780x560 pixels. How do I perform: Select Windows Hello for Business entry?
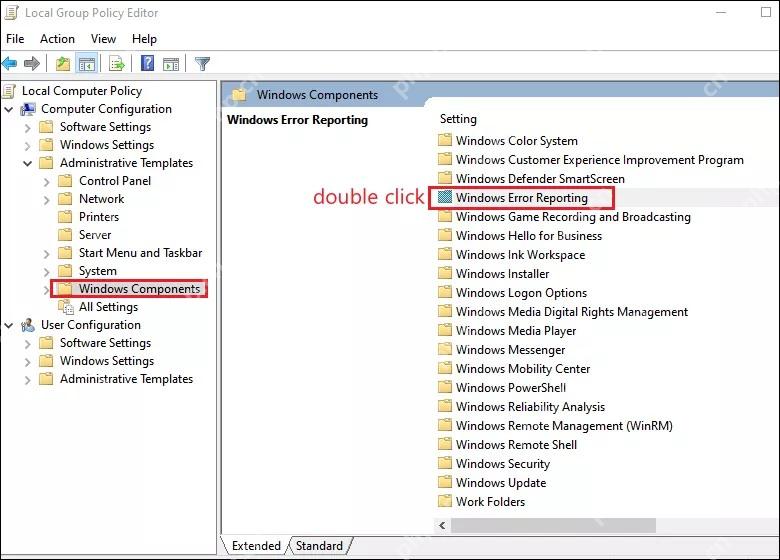(x=529, y=236)
